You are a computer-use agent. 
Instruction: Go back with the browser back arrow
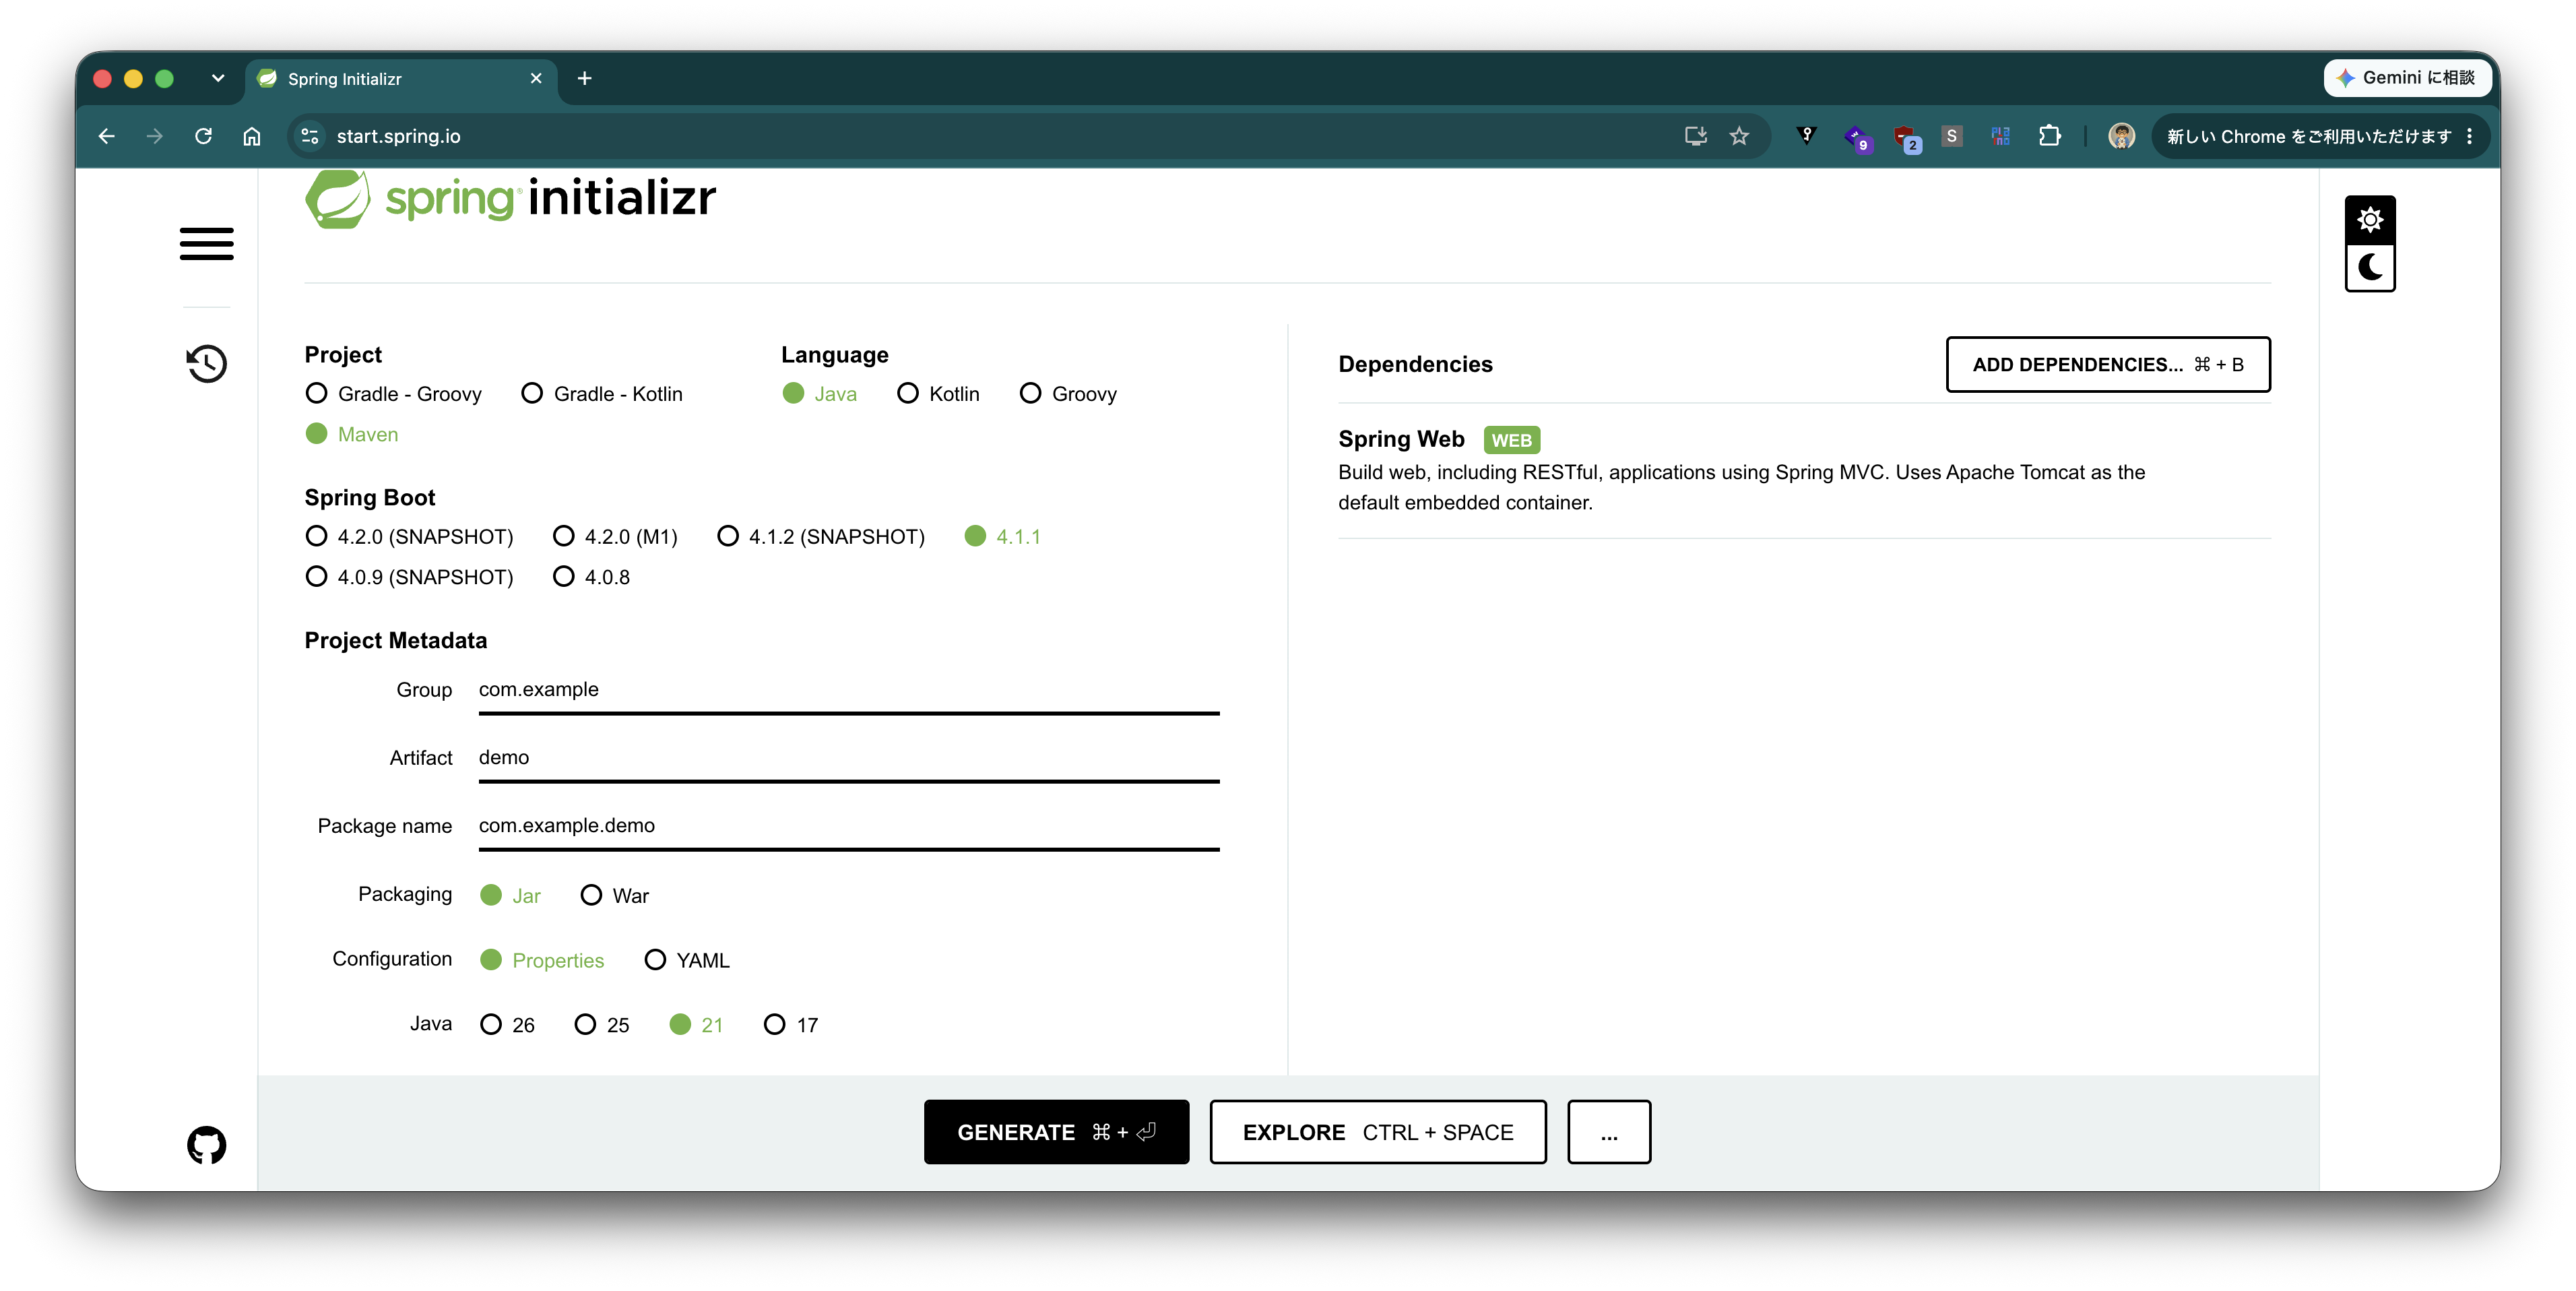(x=107, y=136)
